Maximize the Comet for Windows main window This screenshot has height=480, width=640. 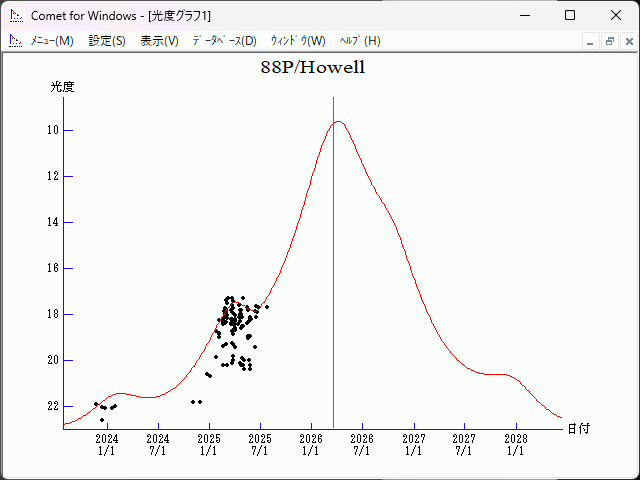[x=570, y=16]
